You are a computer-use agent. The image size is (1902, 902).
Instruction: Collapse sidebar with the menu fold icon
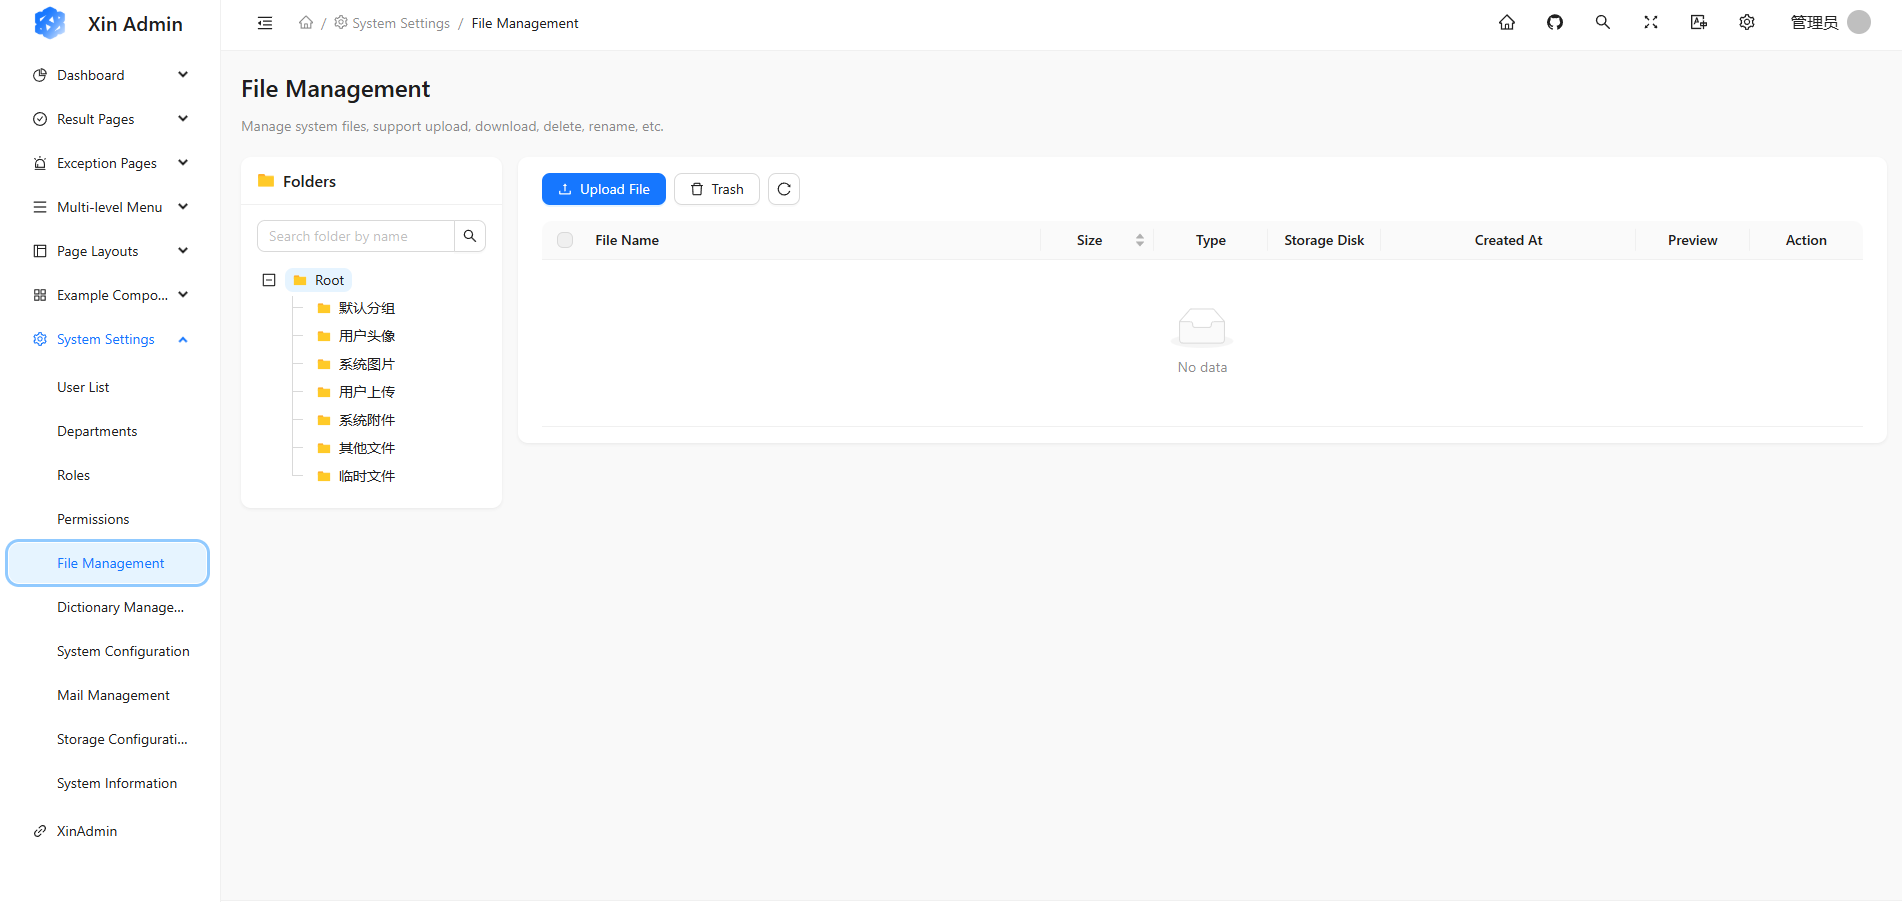[265, 23]
